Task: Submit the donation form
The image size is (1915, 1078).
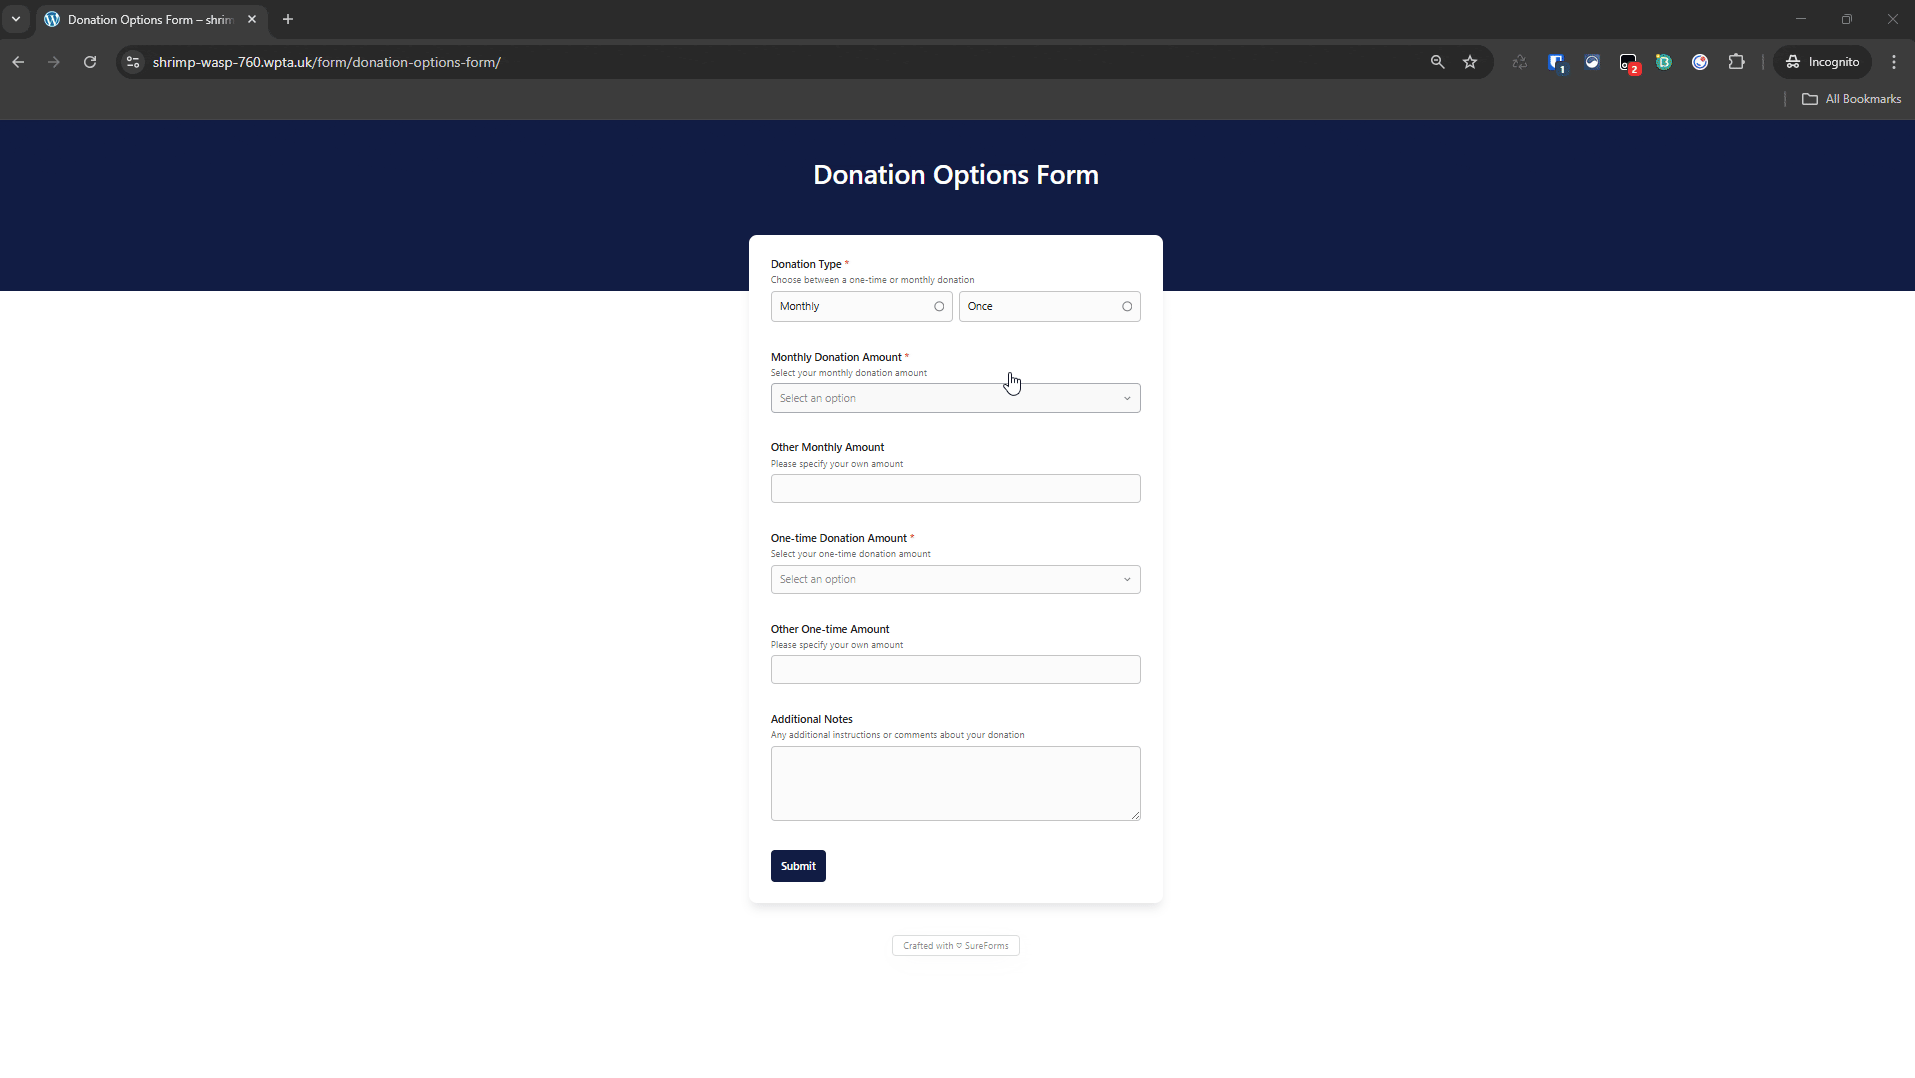Action: (x=798, y=865)
